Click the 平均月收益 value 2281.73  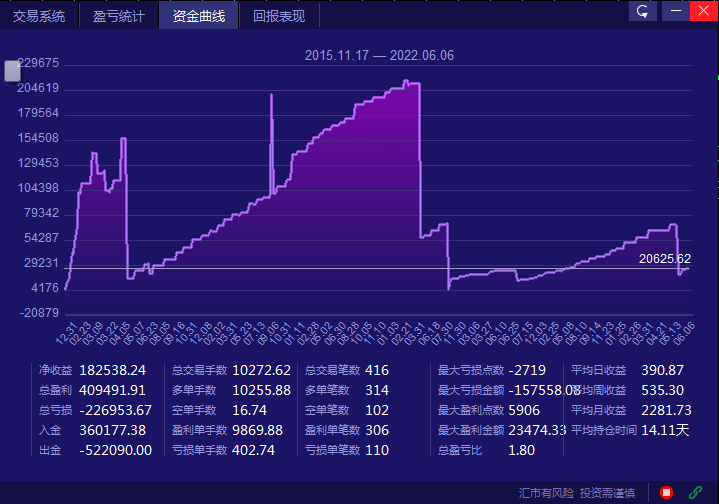click(666, 410)
